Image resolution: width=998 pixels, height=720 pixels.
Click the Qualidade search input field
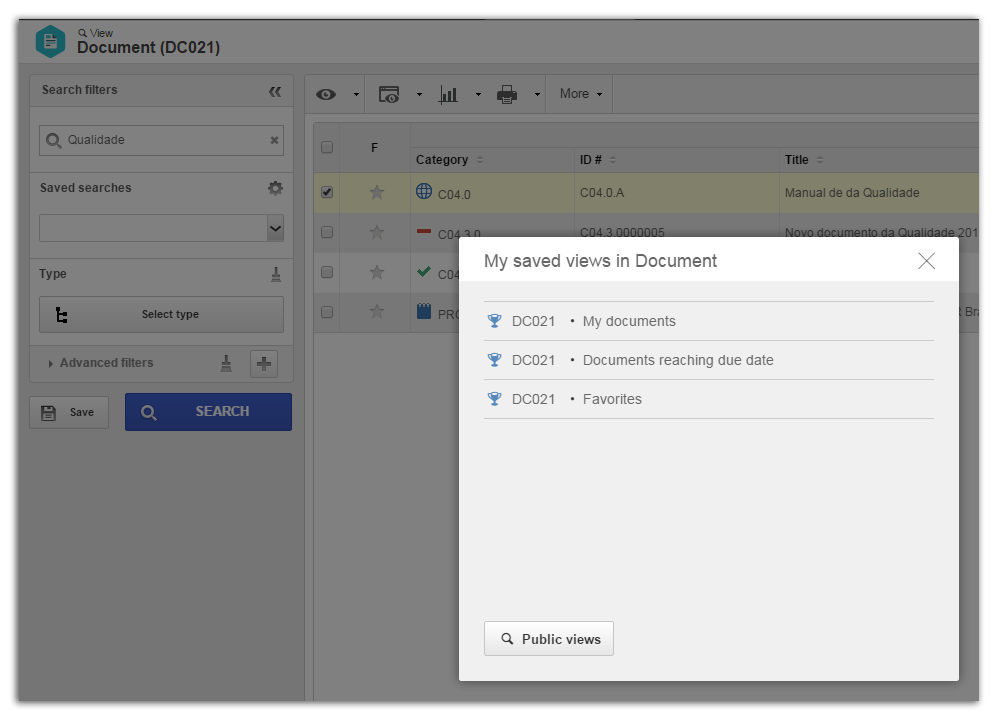pyautogui.click(x=161, y=140)
